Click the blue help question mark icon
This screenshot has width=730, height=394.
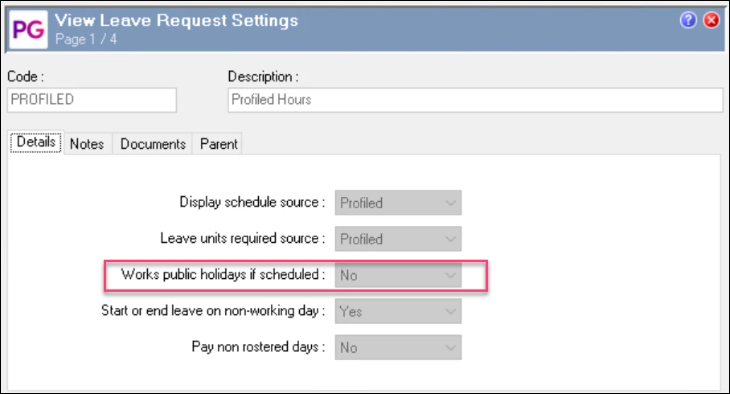[688, 20]
